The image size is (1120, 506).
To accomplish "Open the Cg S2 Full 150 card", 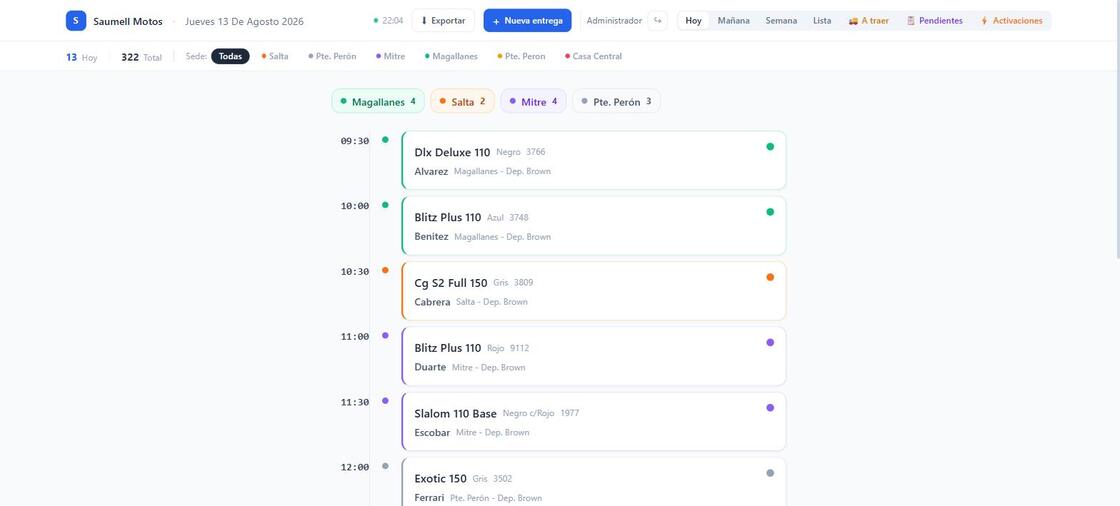I will tap(594, 291).
